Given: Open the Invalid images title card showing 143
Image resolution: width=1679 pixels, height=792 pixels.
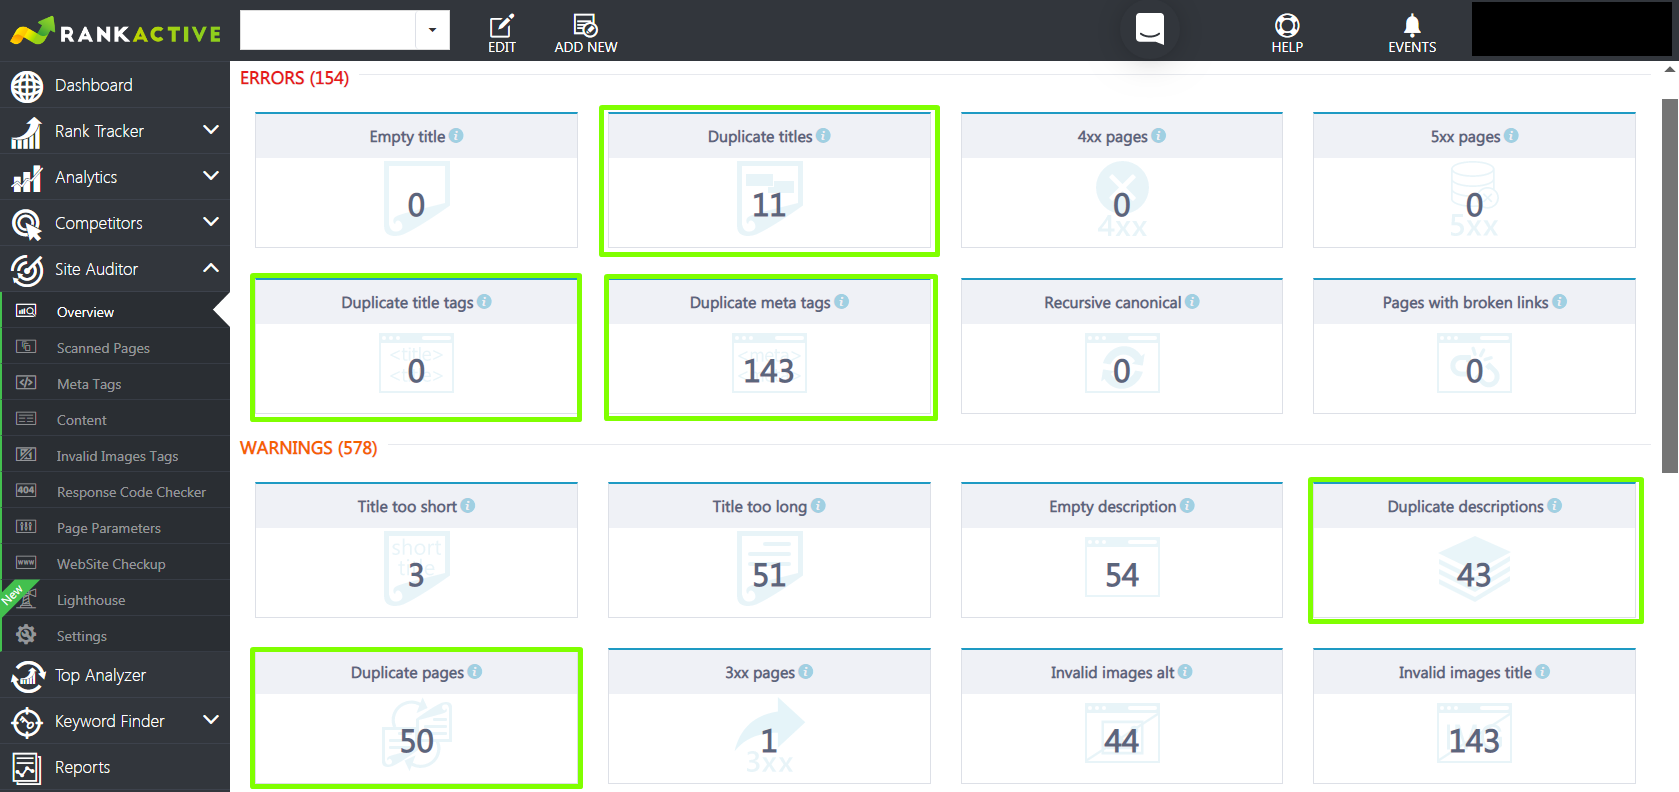Looking at the screenshot, I should [1474, 717].
